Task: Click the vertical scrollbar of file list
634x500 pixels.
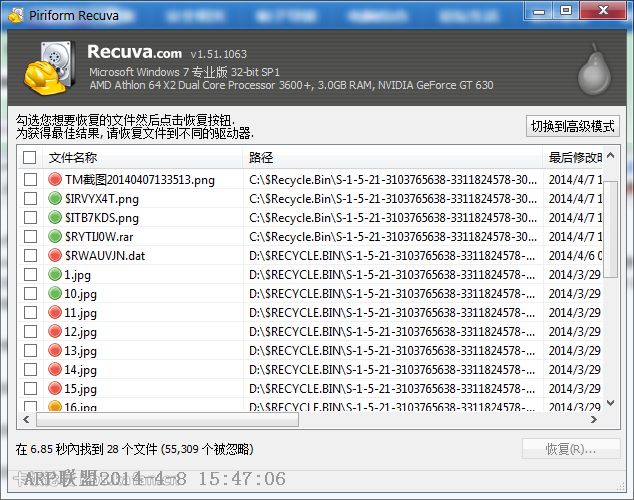Action: pos(610,300)
